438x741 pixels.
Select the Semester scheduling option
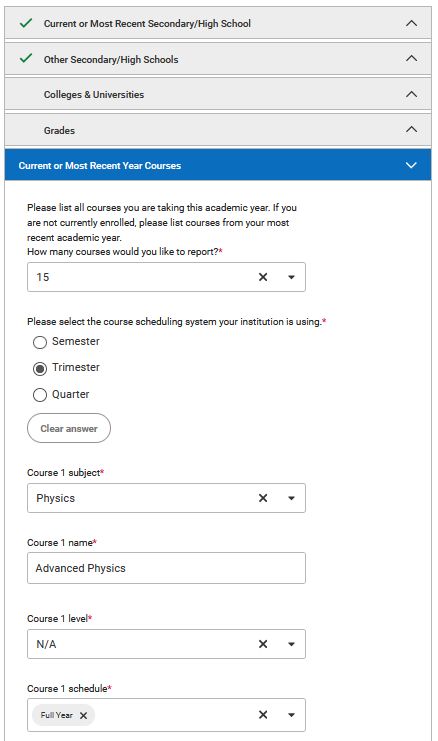(x=40, y=342)
